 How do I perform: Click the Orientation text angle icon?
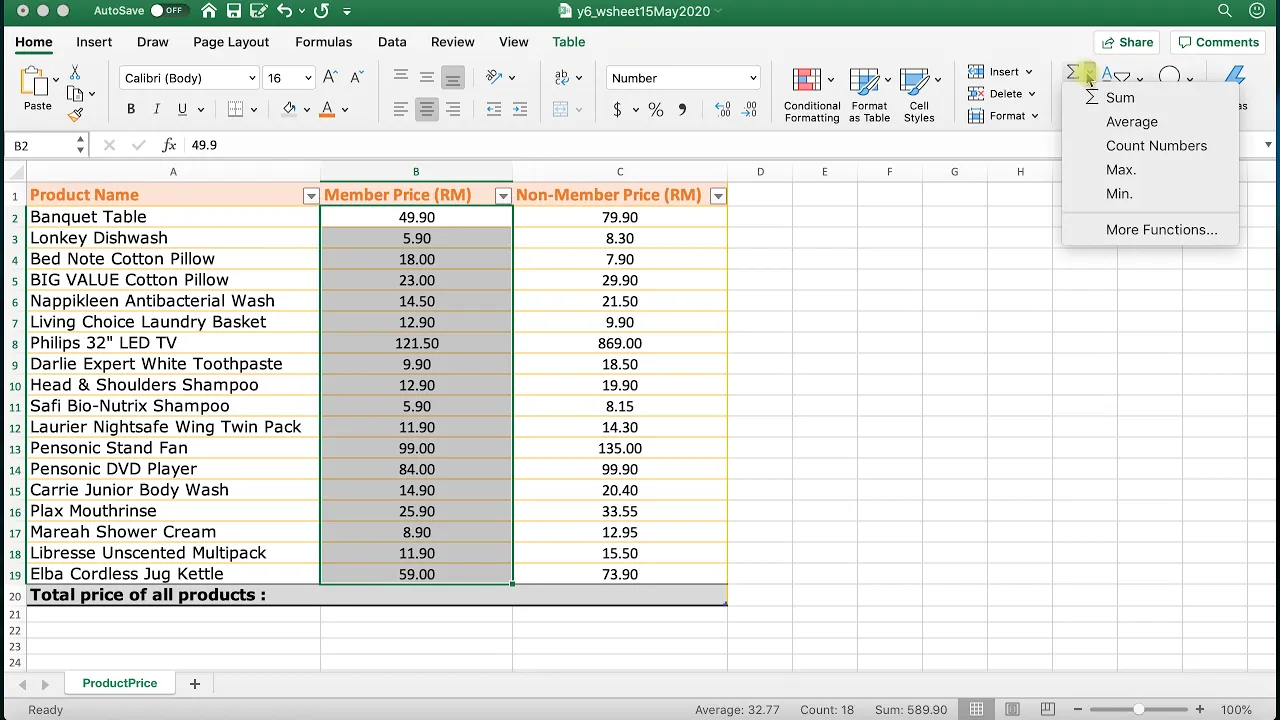pos(494,77)
